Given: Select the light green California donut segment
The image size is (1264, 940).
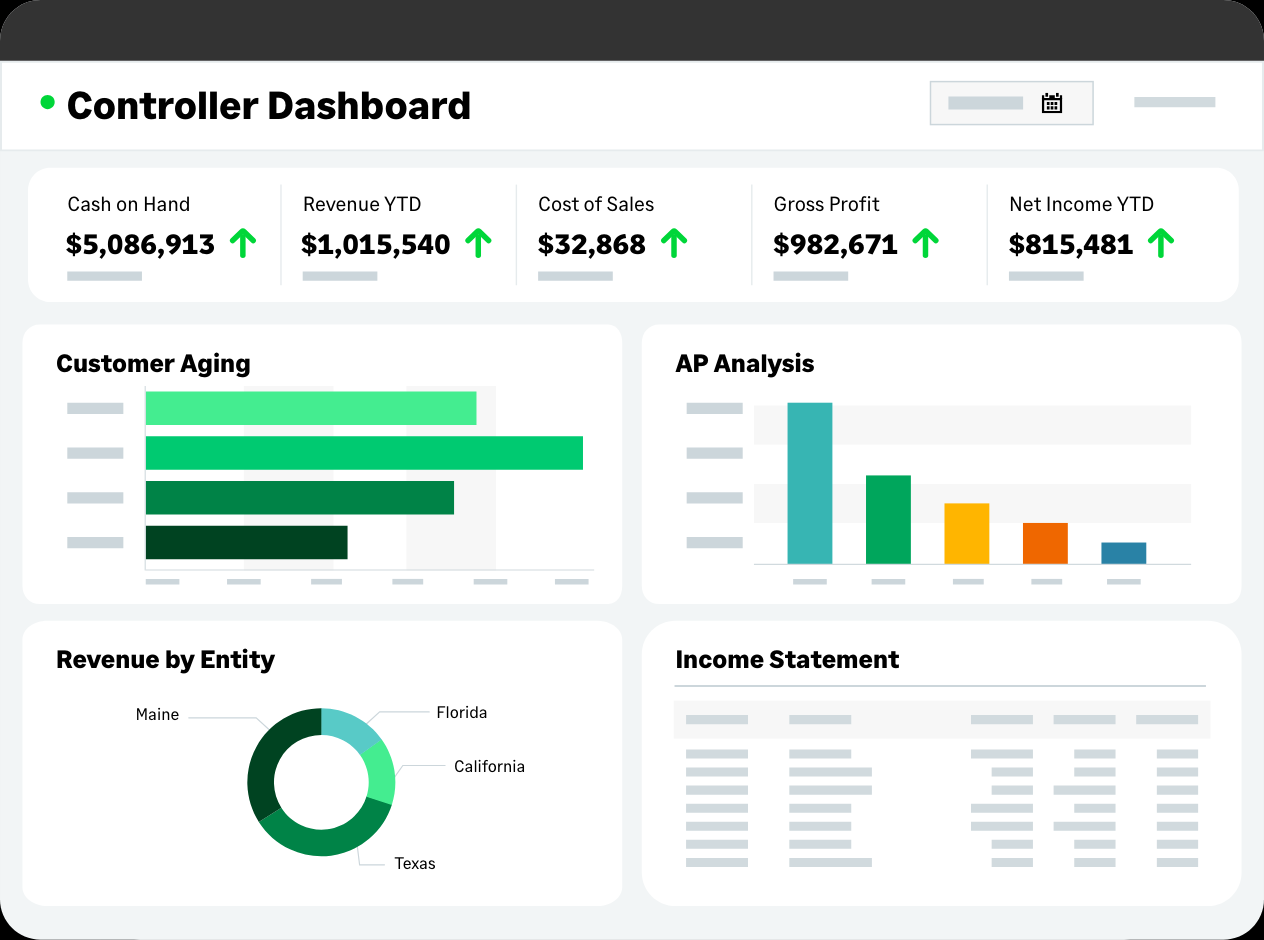Looking at the screenshot, I should tap(381, 772).
